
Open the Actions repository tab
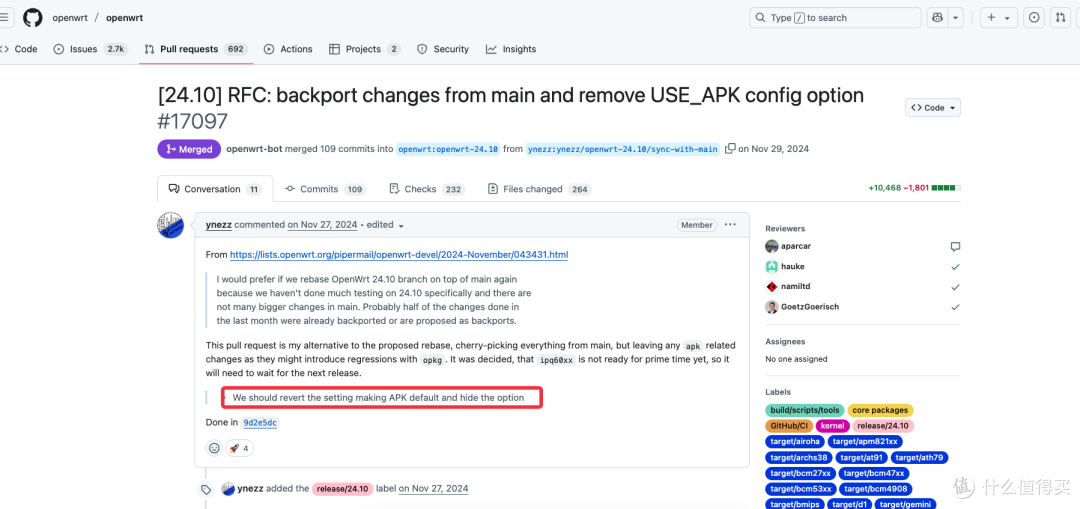click(x=288, y=49)
